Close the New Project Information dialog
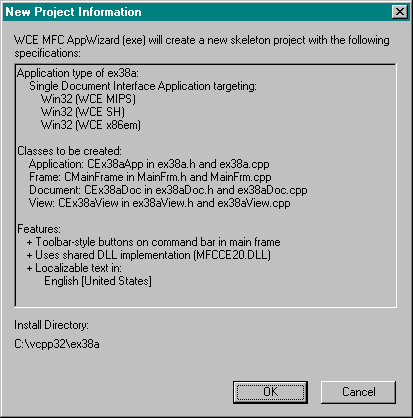This screenshot has height=418, width=413. [x=399, y=12]
